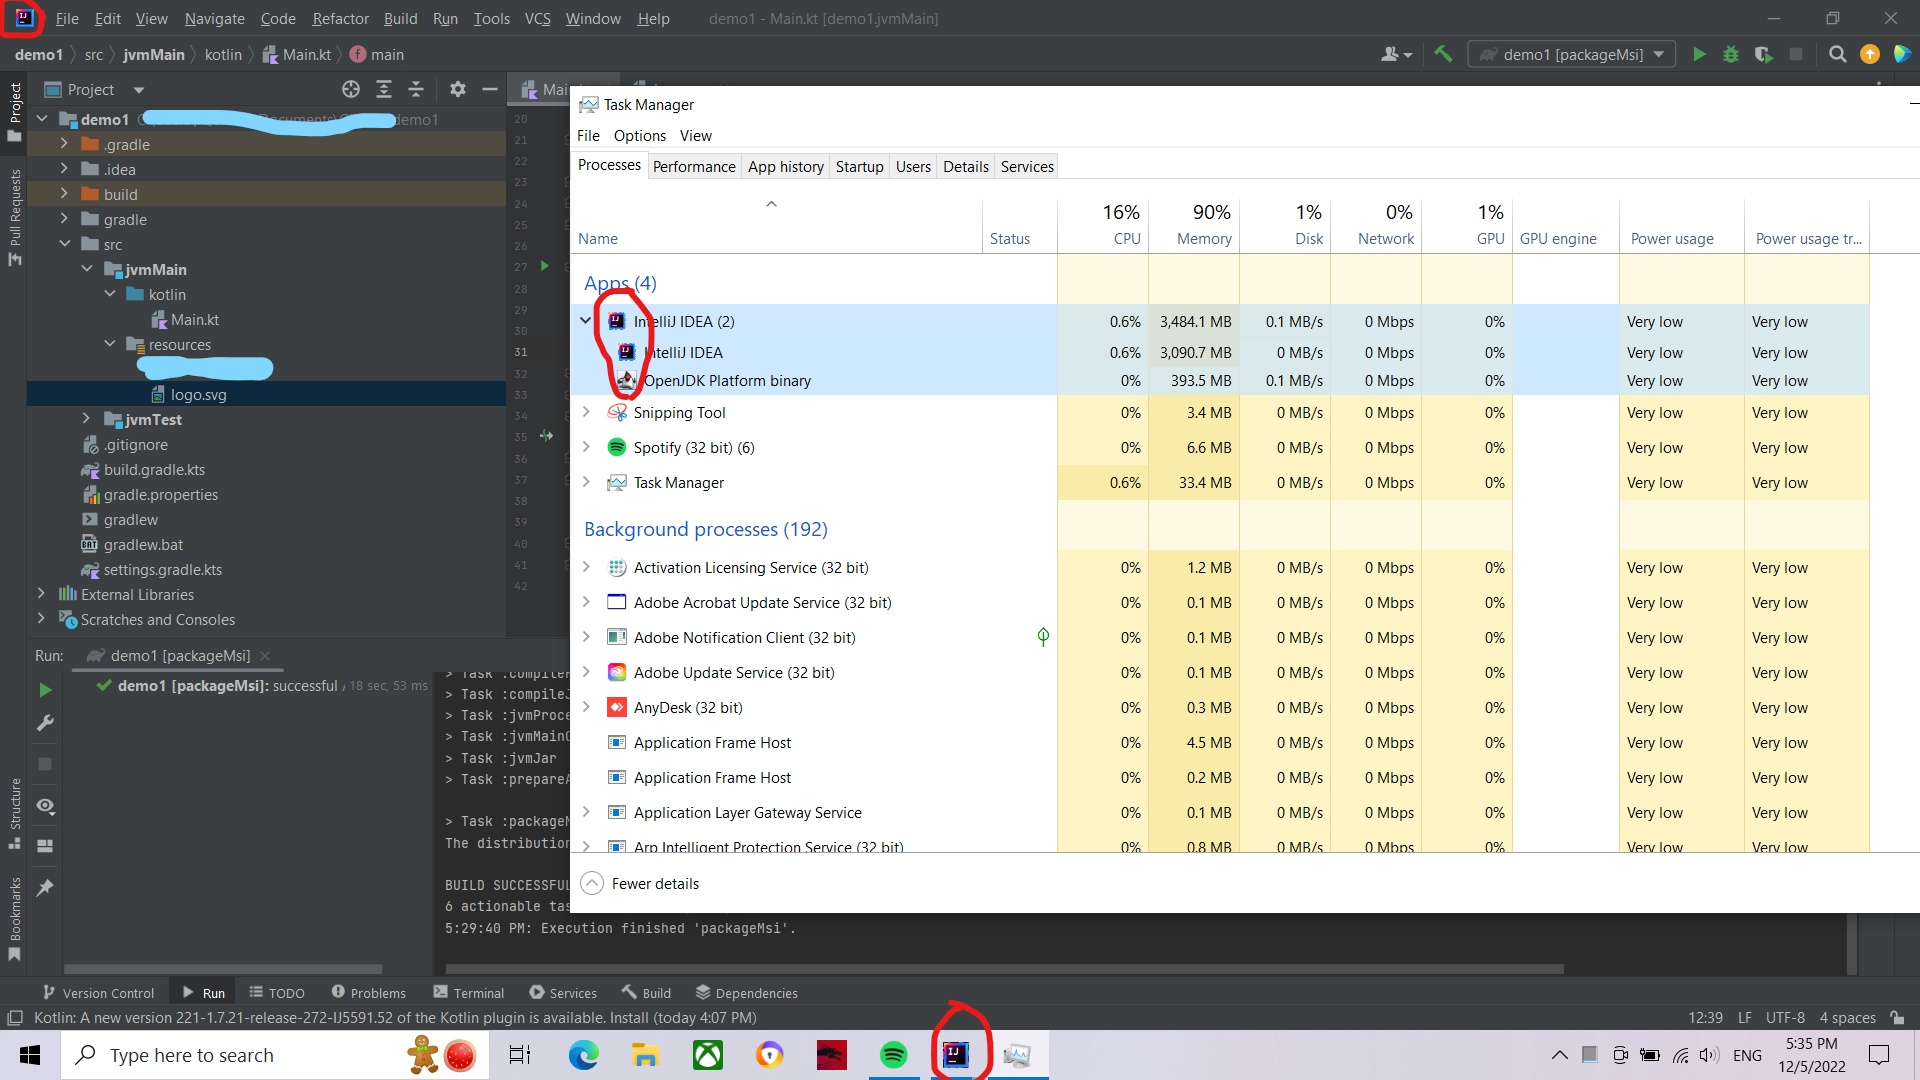Open the demo1 [packageMsi] run configuration dropdown
The height and width of the screenshot is (1080, 1920).
[1659, 54]
